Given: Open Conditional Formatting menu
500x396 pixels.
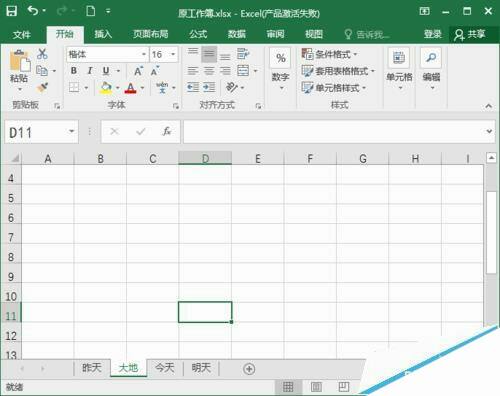Looking at the screenshot, I should point(329,54).
